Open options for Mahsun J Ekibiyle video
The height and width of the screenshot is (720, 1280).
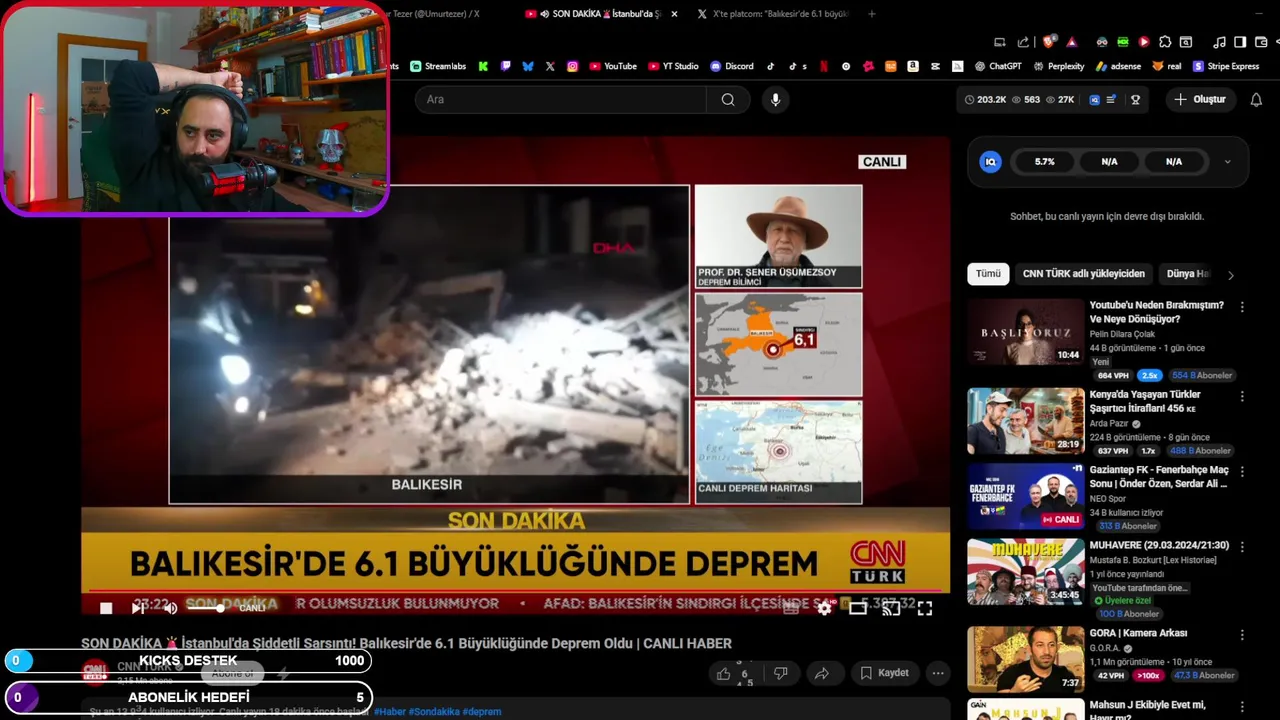pos(1242,708)
